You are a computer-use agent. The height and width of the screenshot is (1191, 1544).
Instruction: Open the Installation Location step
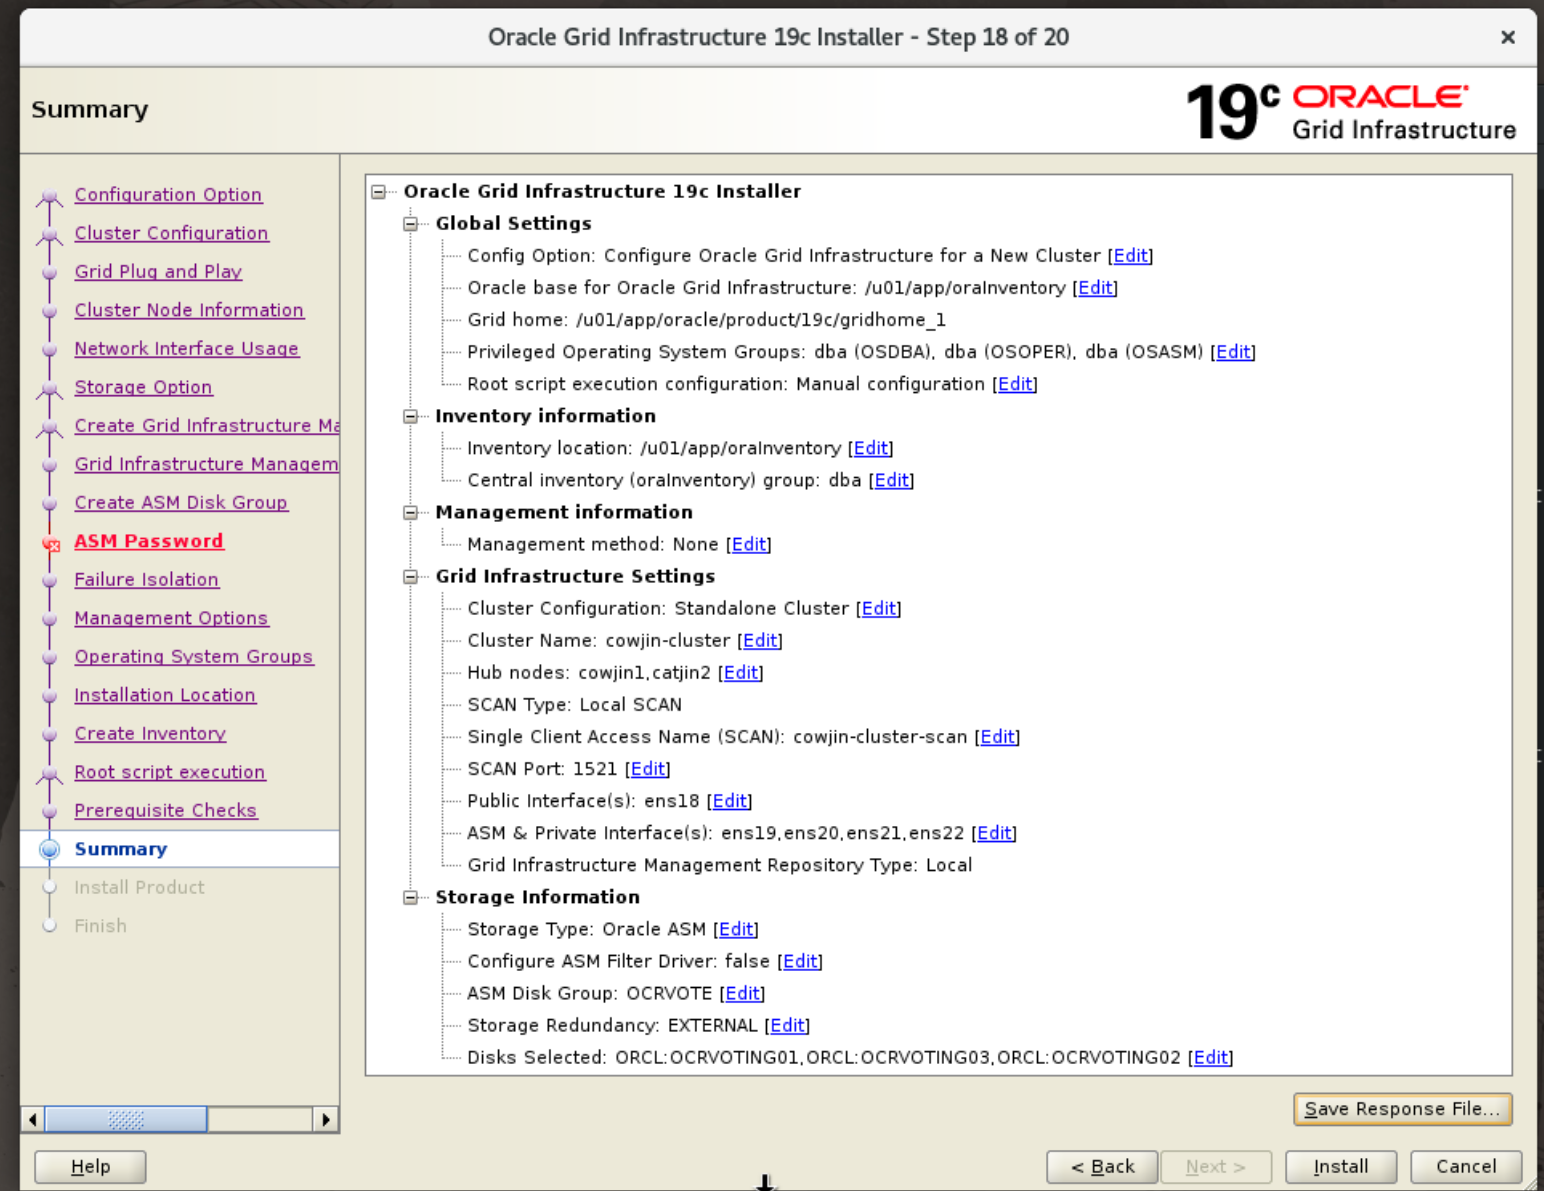click(x=165, y=695)
